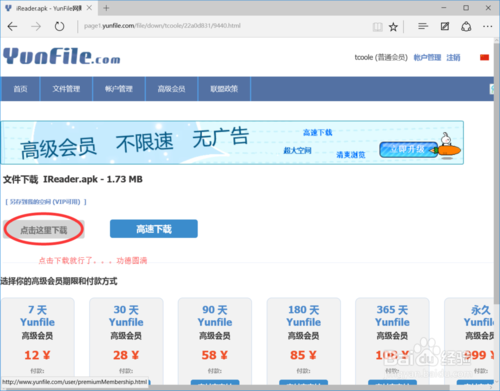The image size is (500, 391).
Task: Open 首页 in navigation bar
Action: pyautogui.click(x=20, y=89)
